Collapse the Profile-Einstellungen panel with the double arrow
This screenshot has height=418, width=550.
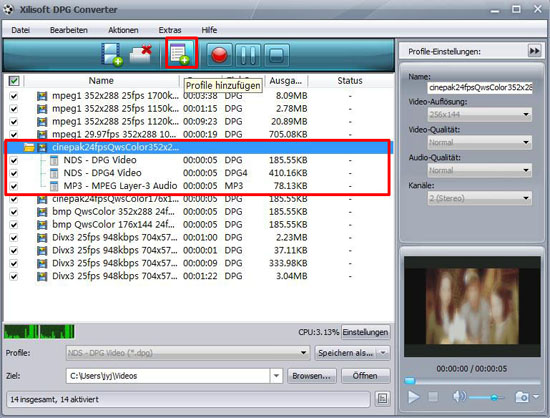tap(534, 51)
